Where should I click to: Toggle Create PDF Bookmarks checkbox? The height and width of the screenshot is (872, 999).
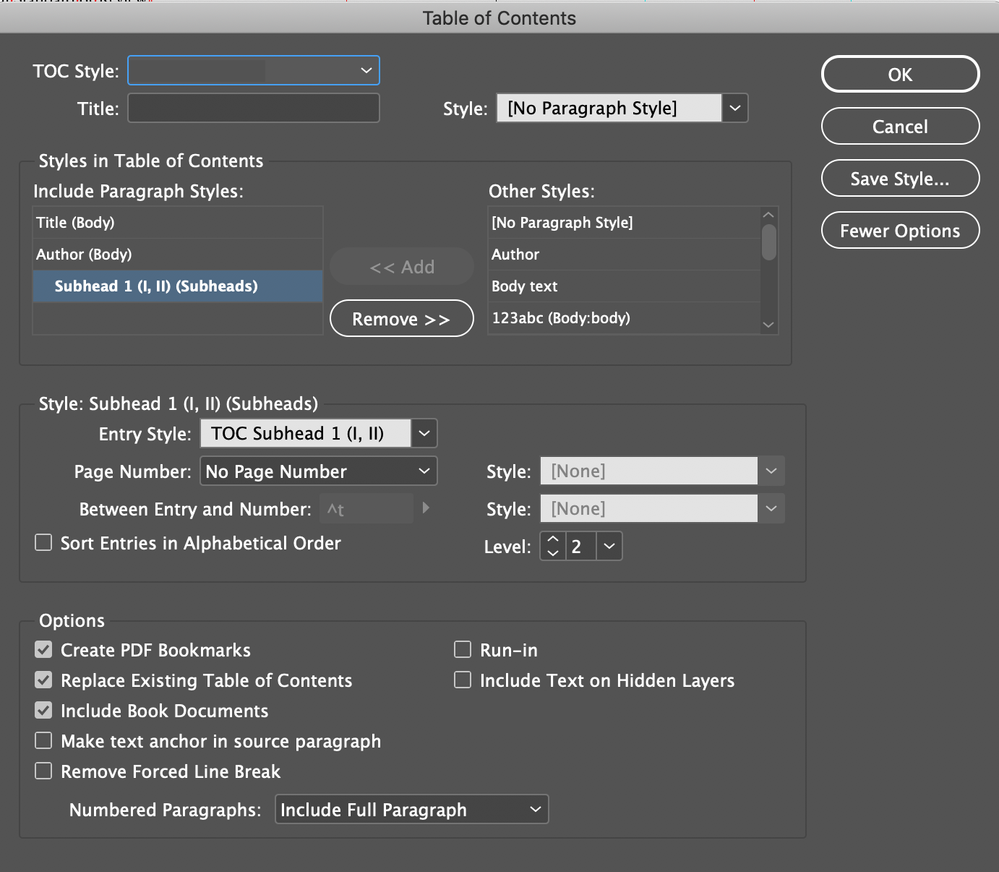click(44, 650)
